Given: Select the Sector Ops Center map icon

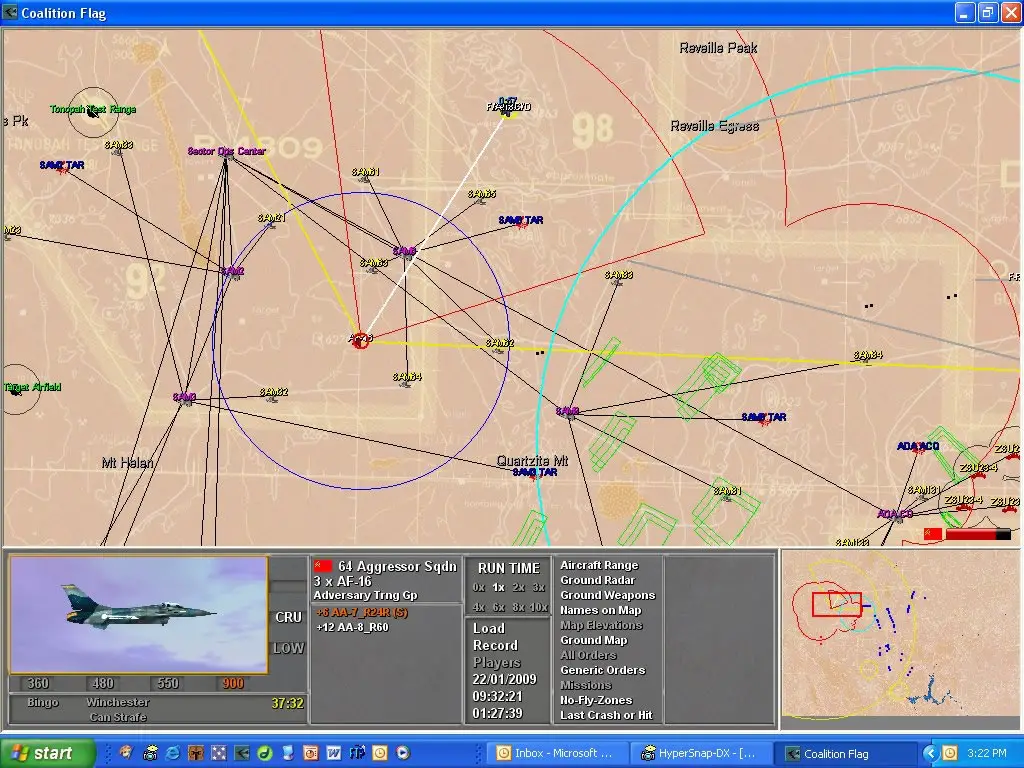Looking at the screenshot, I should [225, 158].
